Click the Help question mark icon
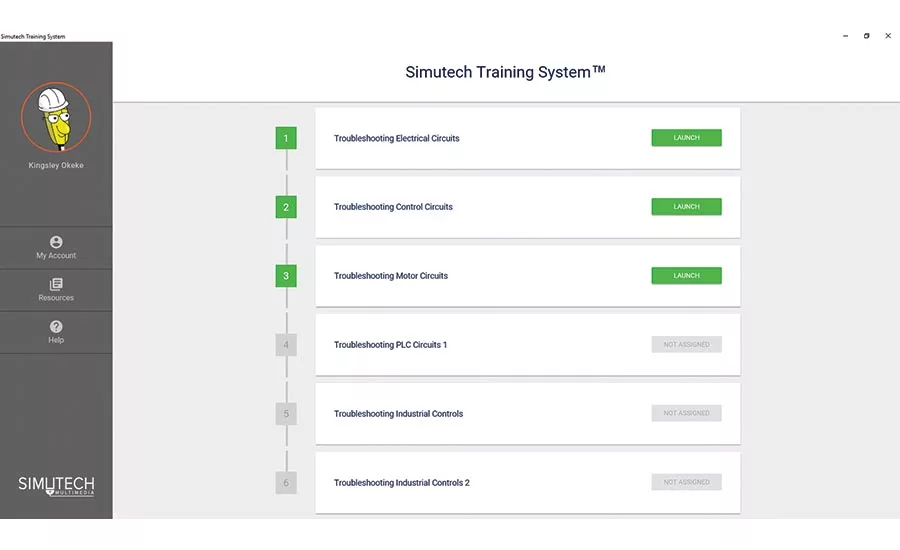The width and height of the screenshot is (900, 550). 56,327
